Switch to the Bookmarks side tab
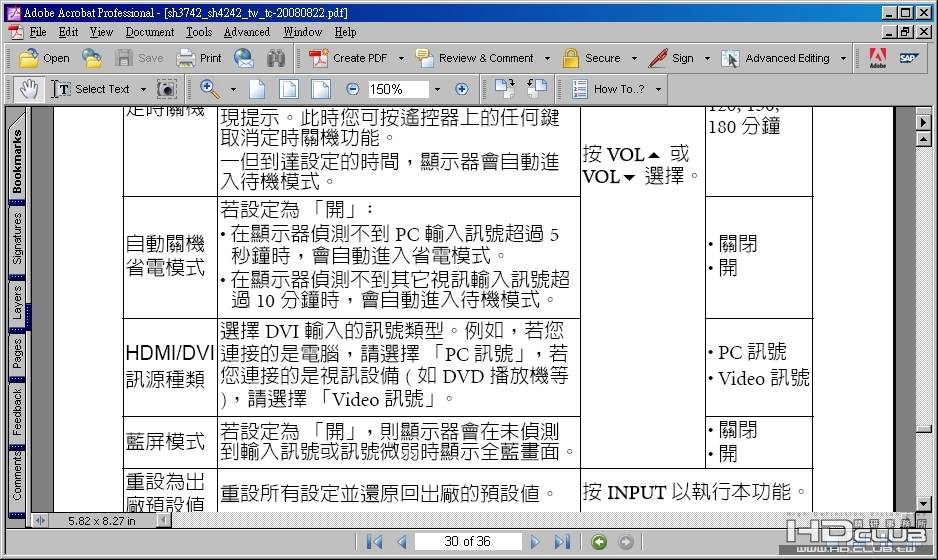 pyautogui.click(x=17, y=160)
